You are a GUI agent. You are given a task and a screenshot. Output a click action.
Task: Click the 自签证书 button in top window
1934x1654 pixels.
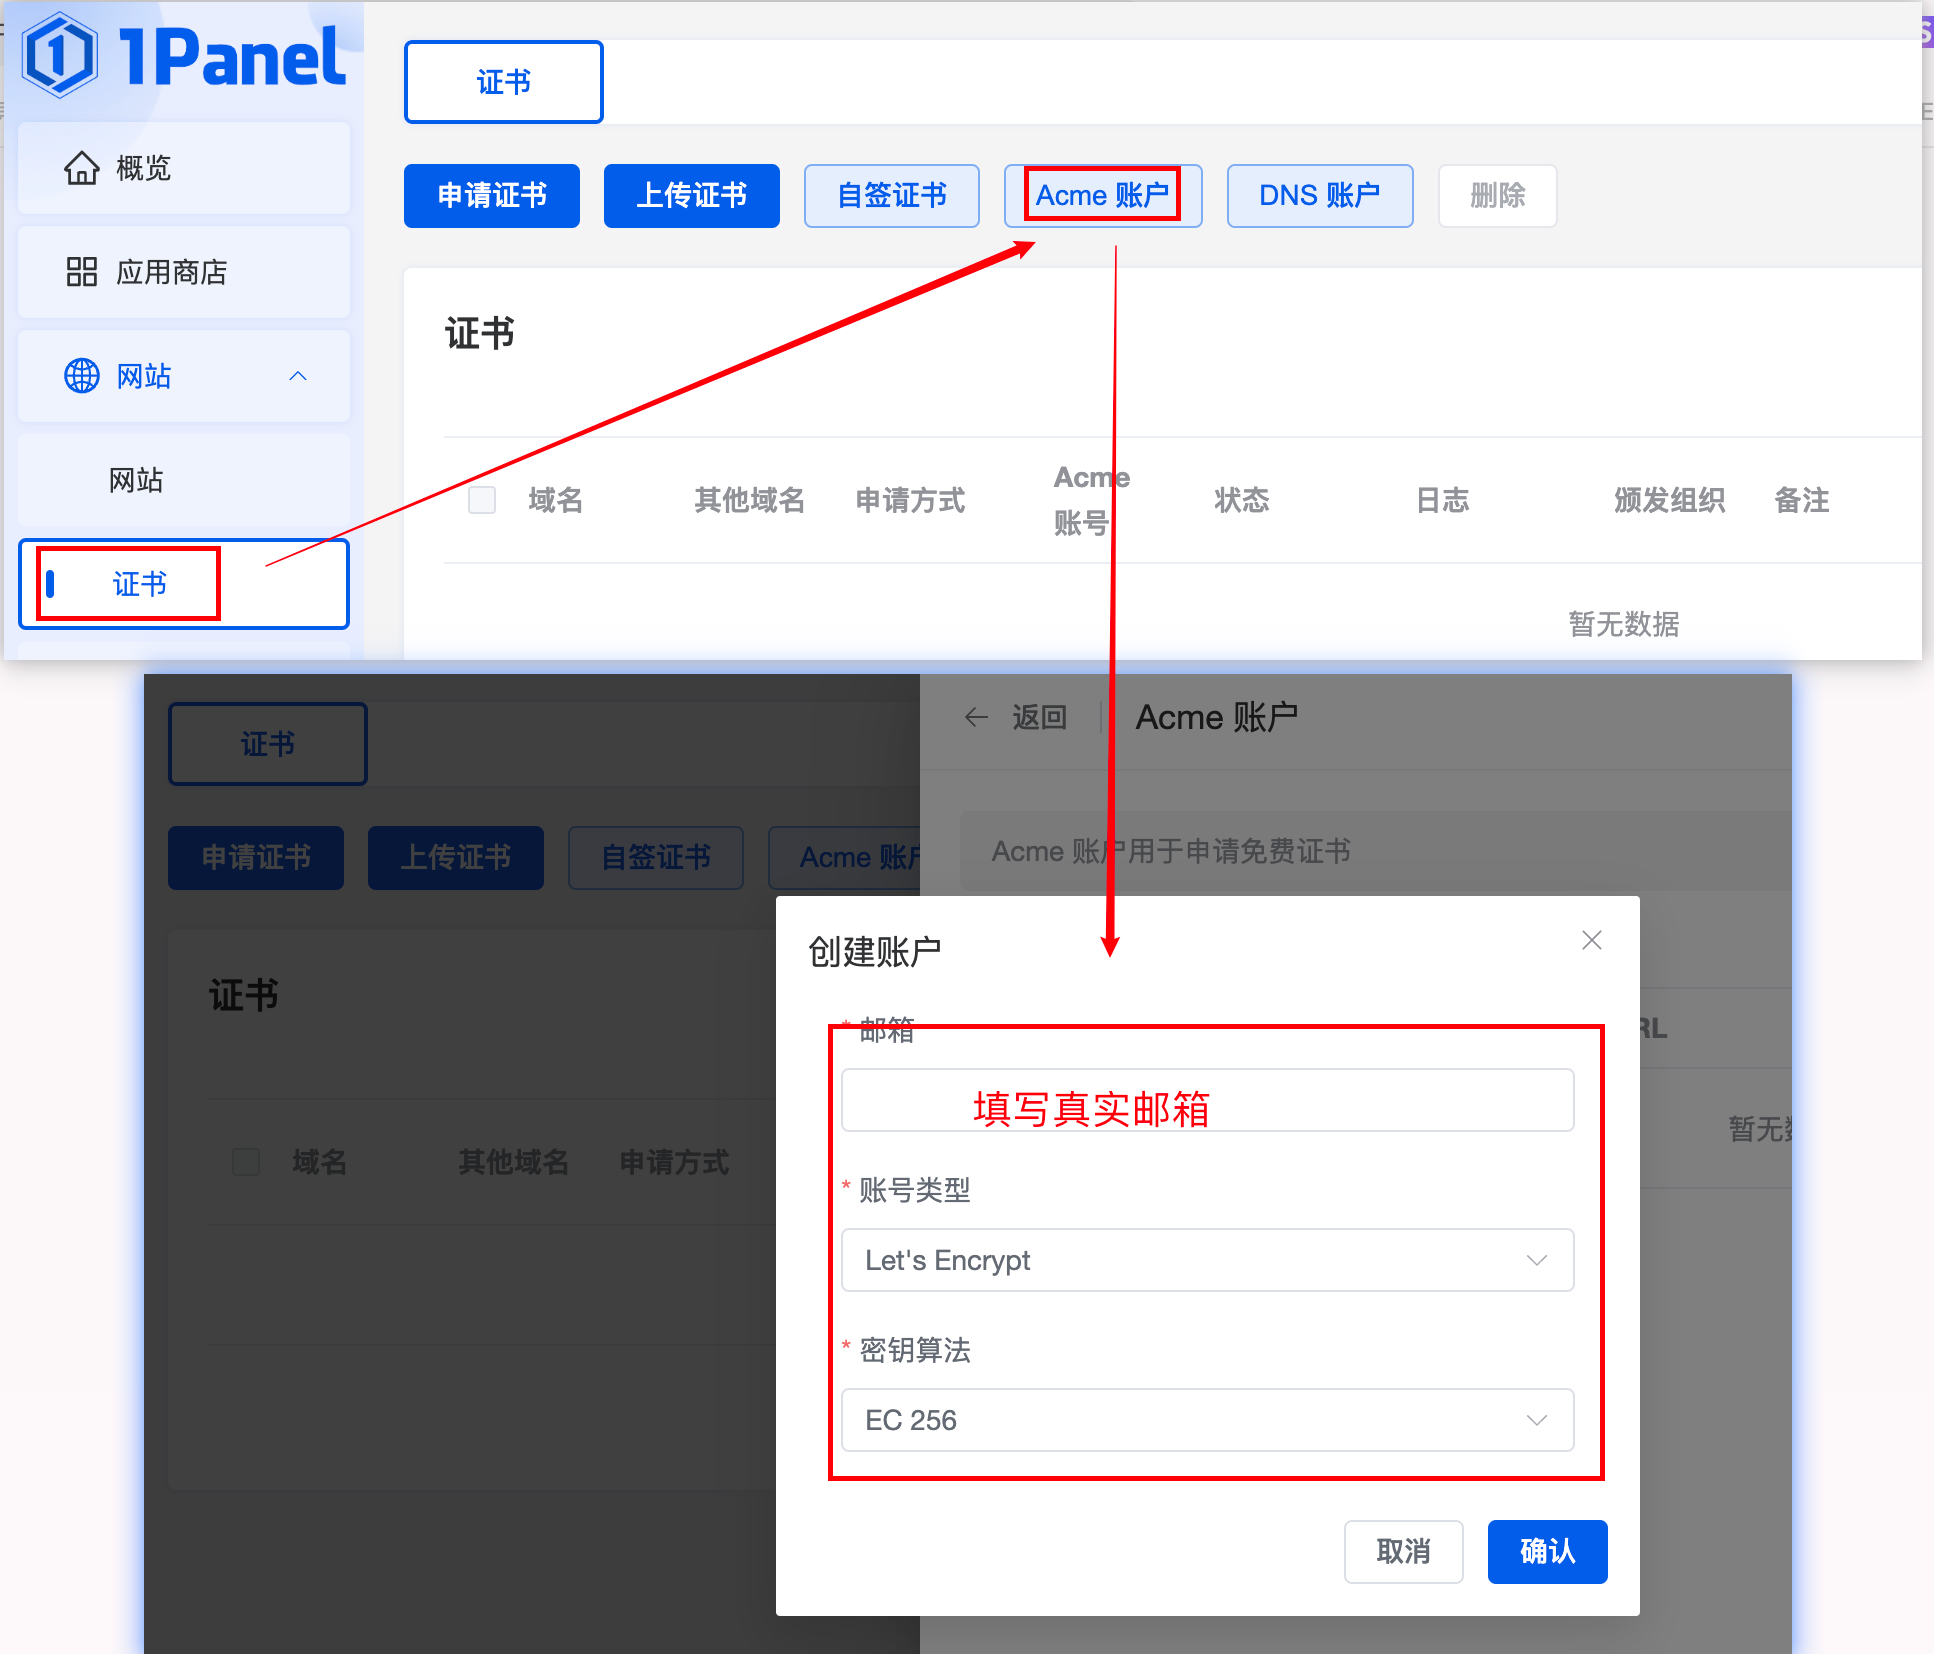[x=892, y=196]
